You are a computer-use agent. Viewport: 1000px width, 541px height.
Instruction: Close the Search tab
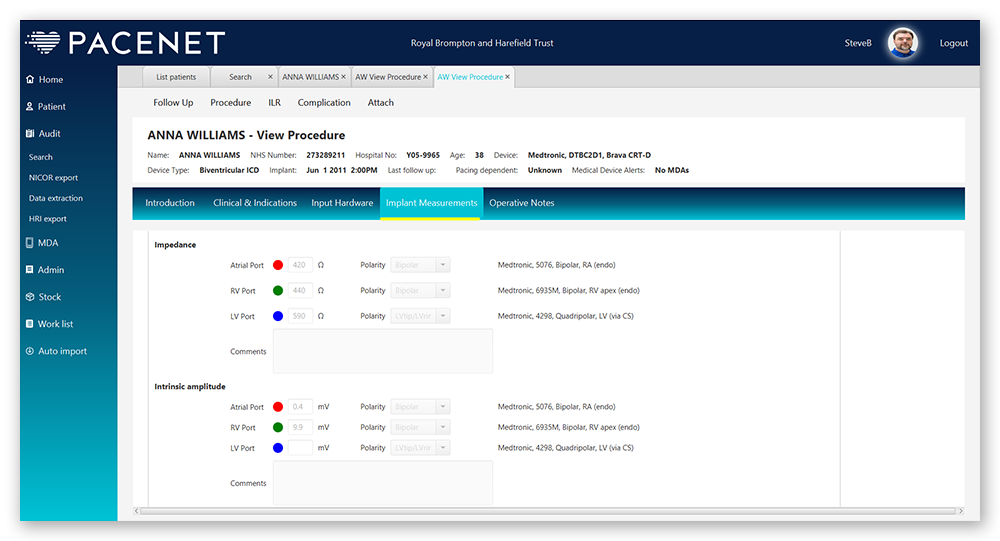[270, 77]
